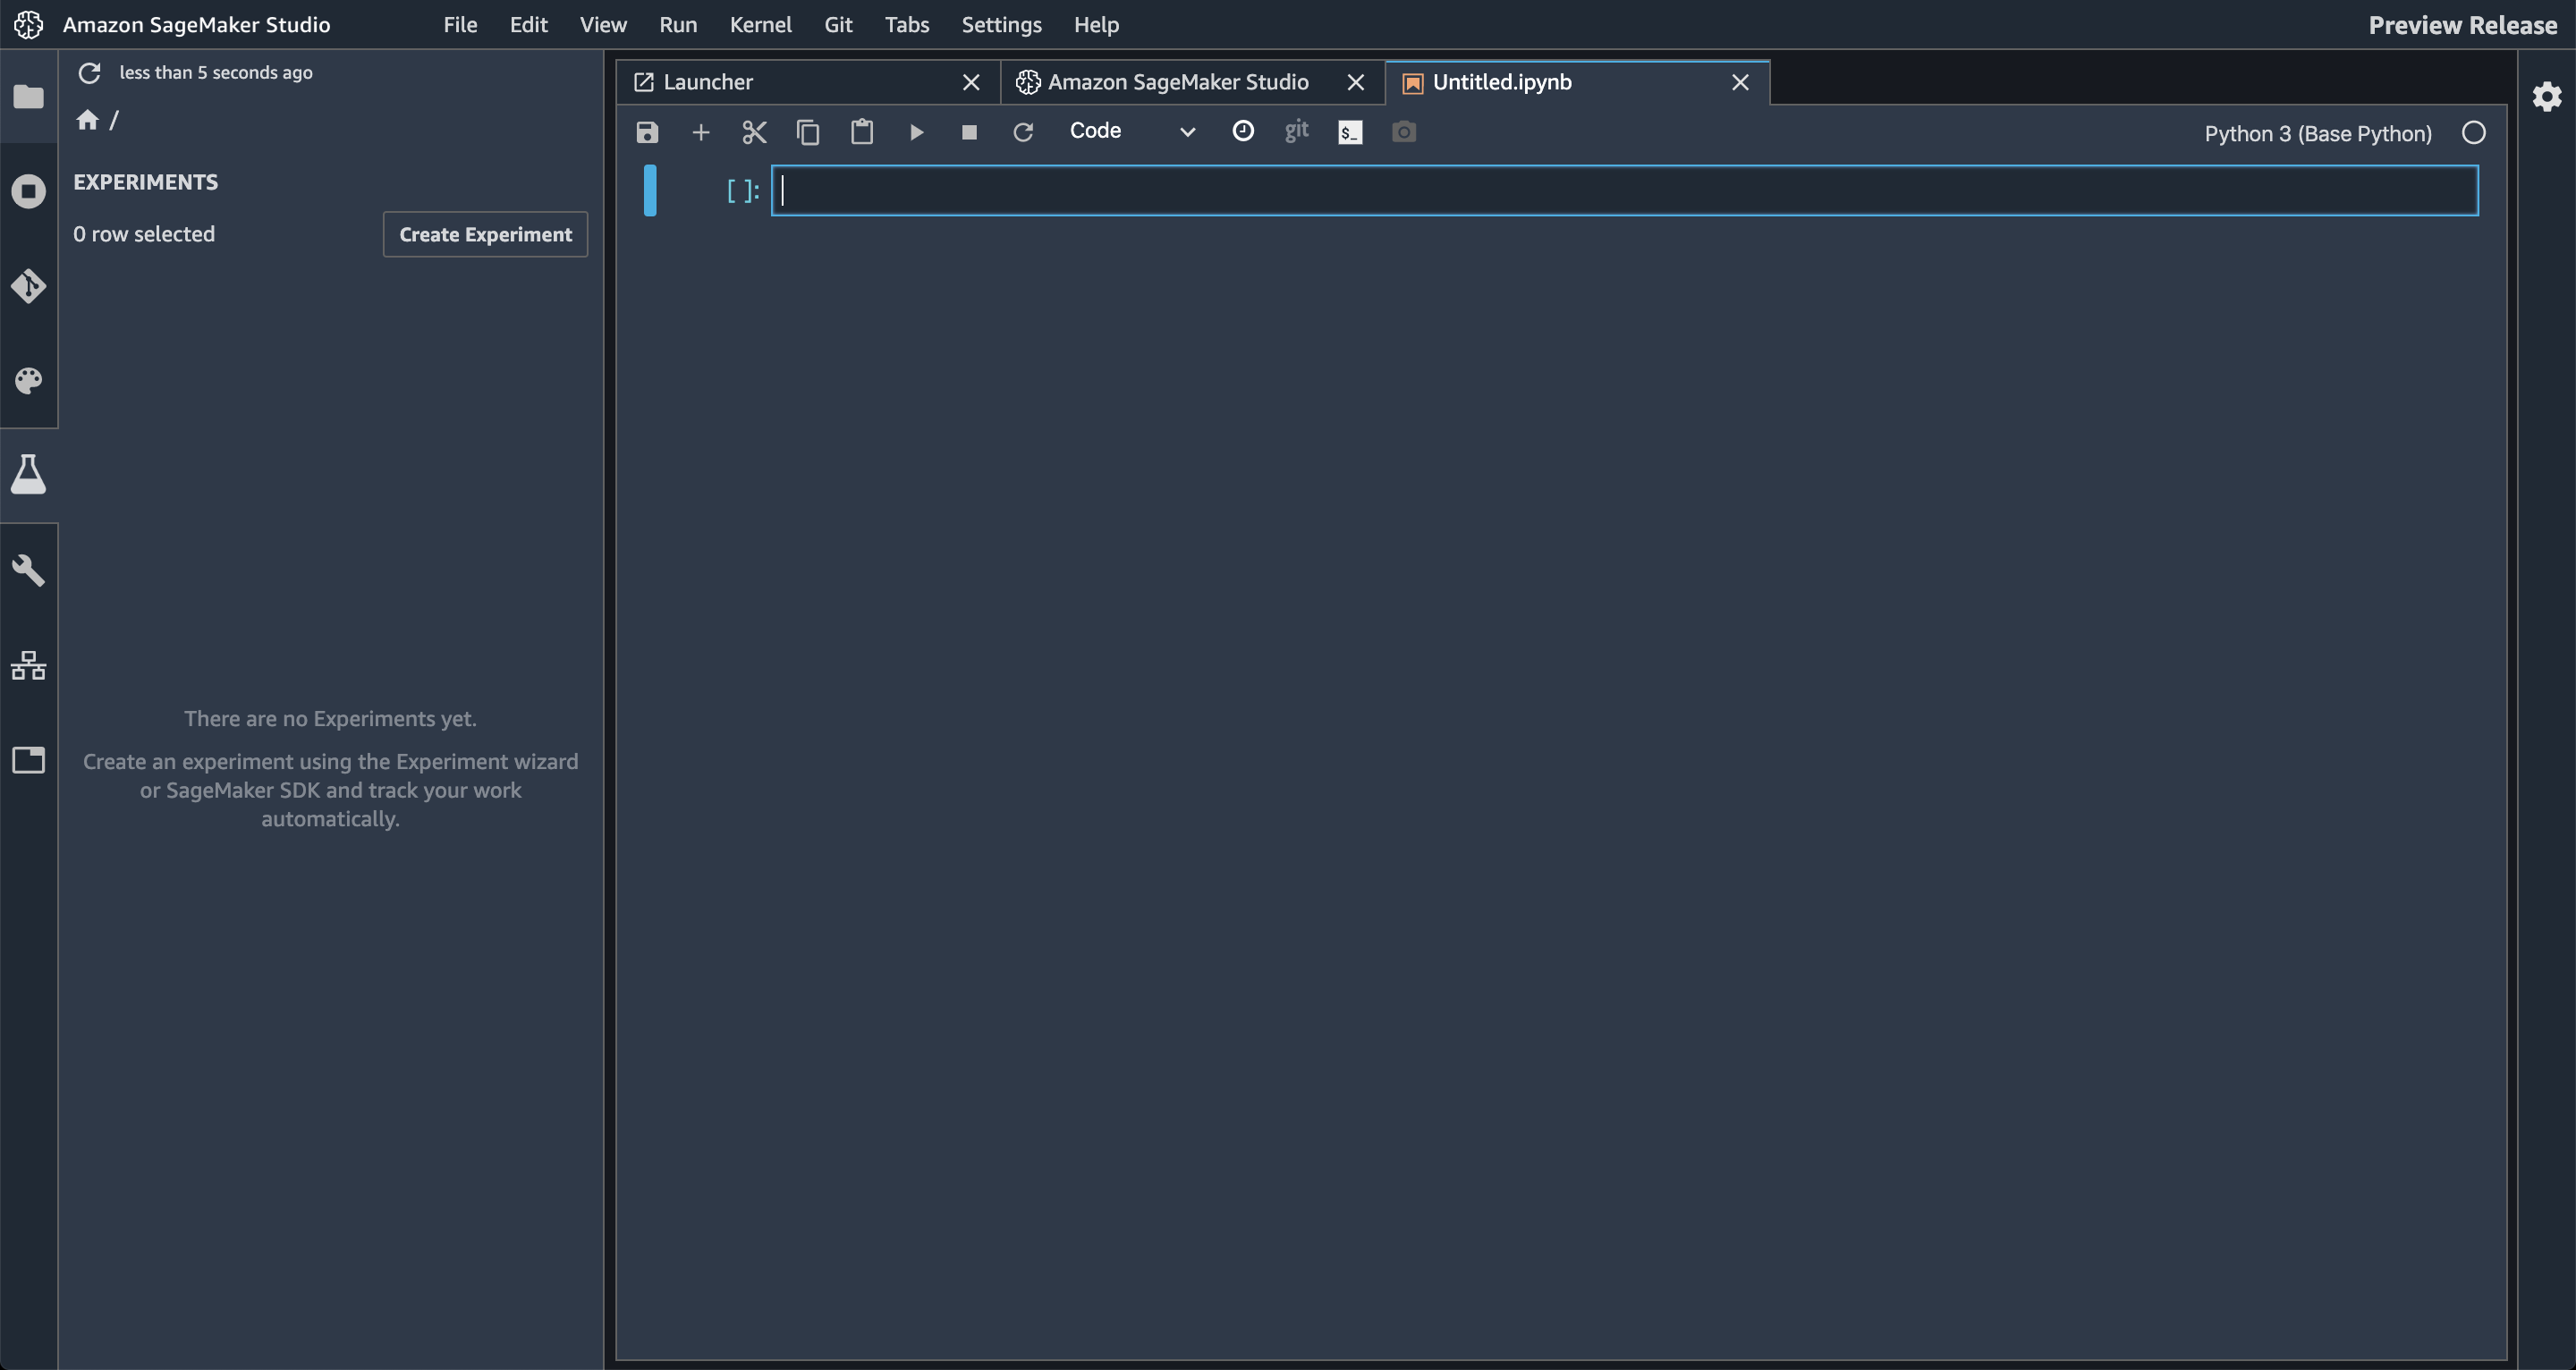Image resolution: width=2576 pixels, height=1370 pixels.
Task: Open the wrench tools sidebar icon
Action: [x=28, y=570]
